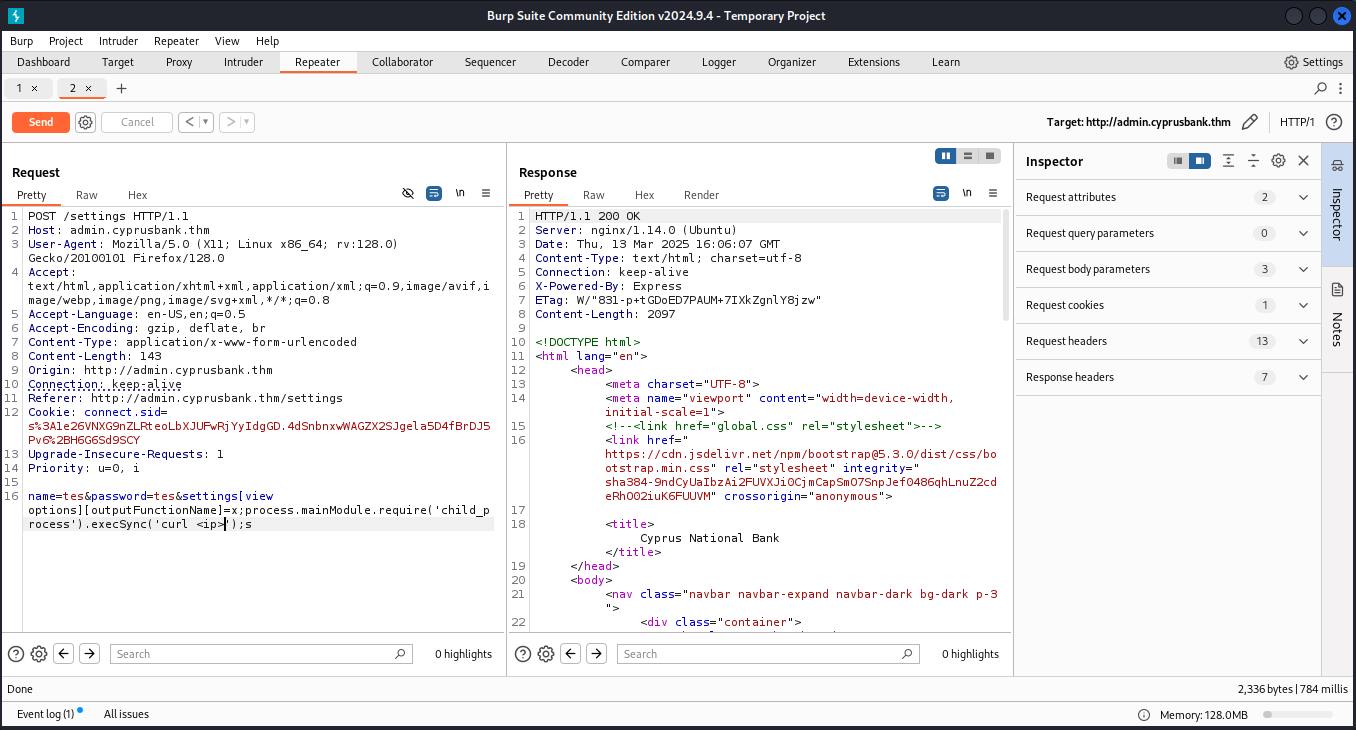Dock Inspector on left layout toggle
Image resolution: width=1356 pixels, height=730 pixels.
click(1178, 161)
